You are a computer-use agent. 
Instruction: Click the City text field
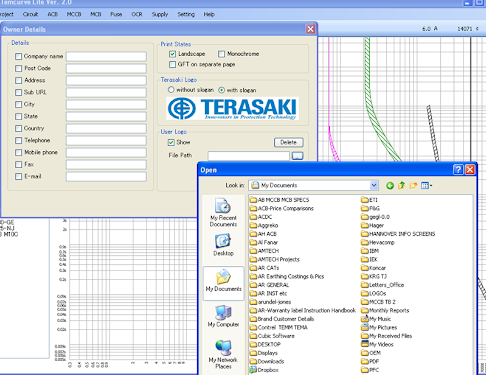pos(106,104)
